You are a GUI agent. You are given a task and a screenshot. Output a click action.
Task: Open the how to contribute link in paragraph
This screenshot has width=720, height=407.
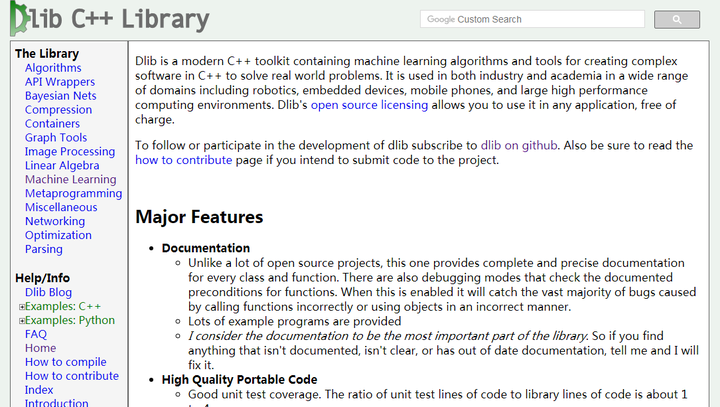pos(183,160)
